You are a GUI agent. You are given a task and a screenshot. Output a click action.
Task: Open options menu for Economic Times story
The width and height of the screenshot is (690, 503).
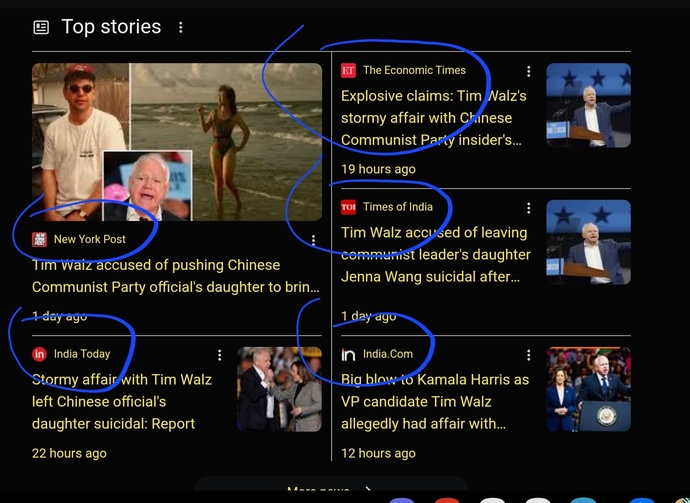pos(529,71)
